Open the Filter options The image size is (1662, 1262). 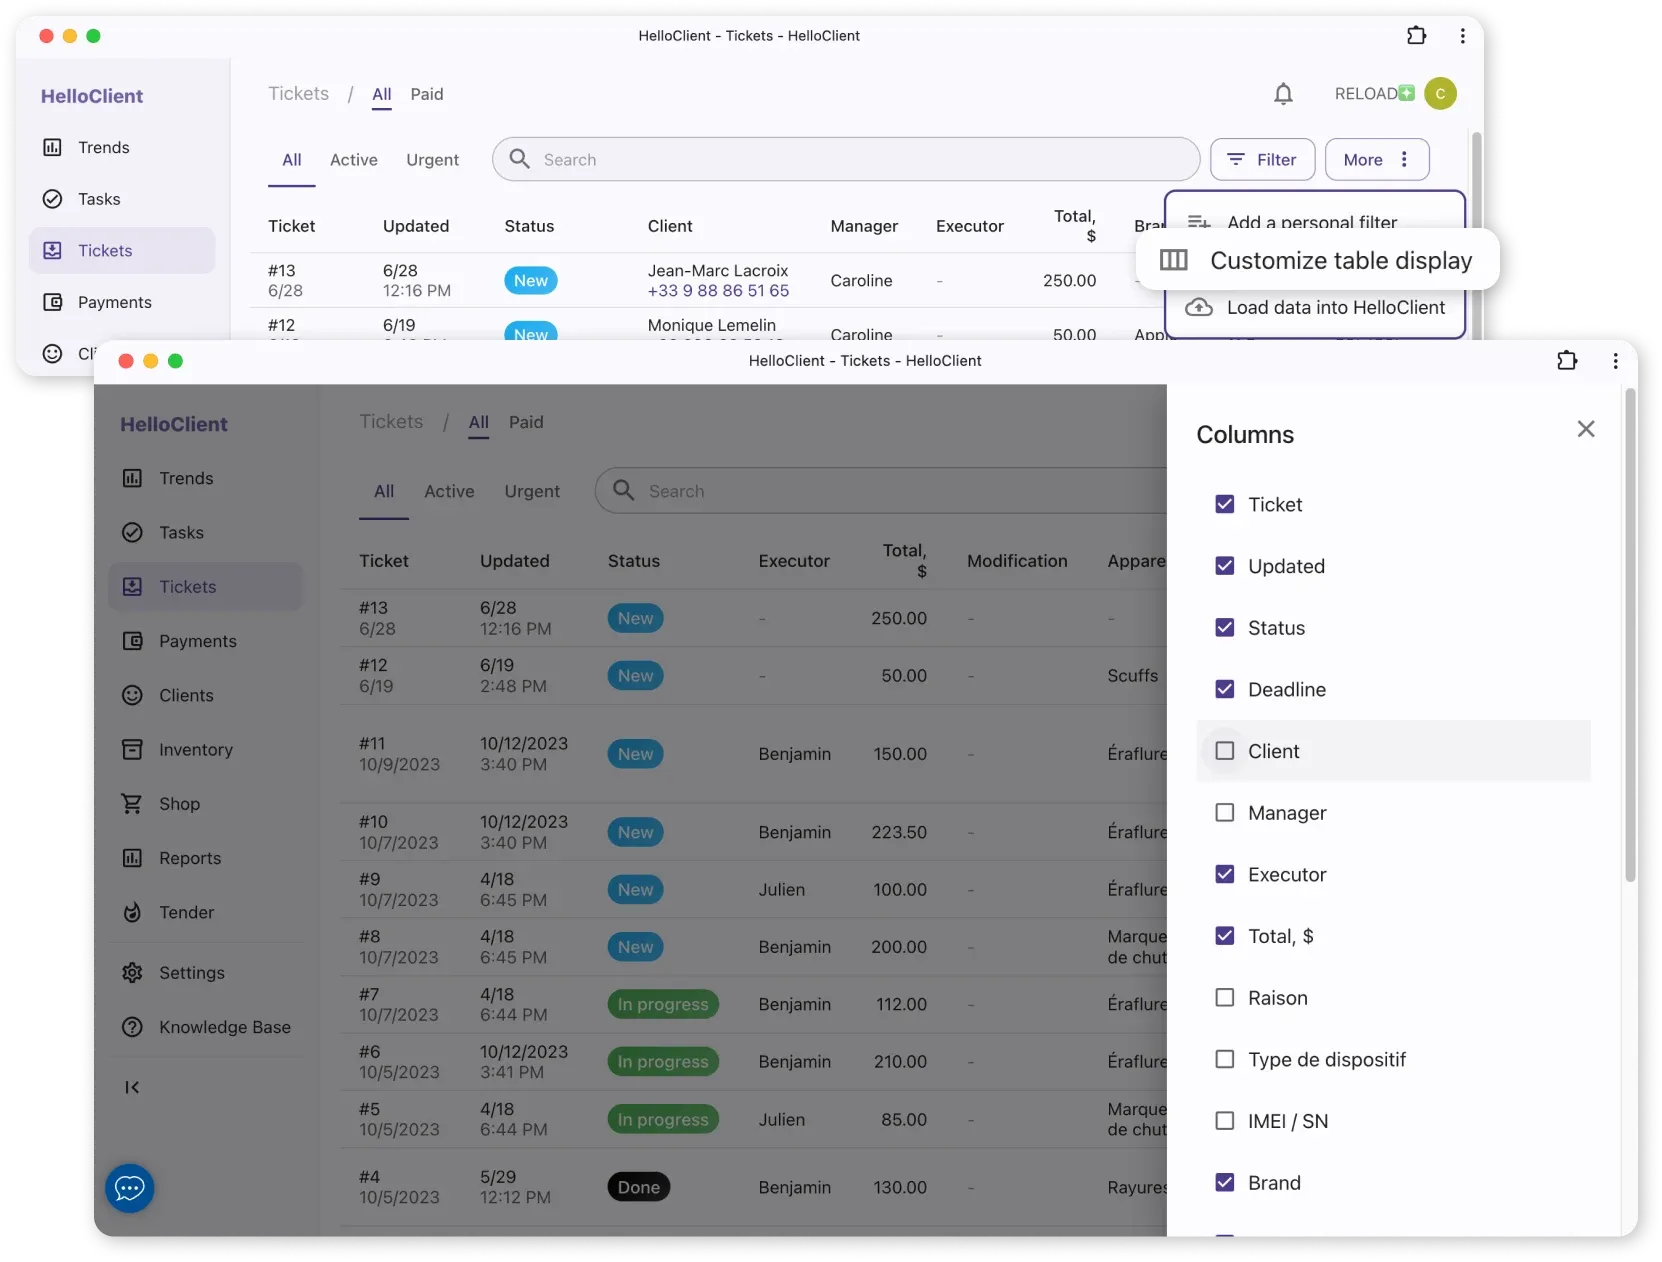coord(1262,160)
